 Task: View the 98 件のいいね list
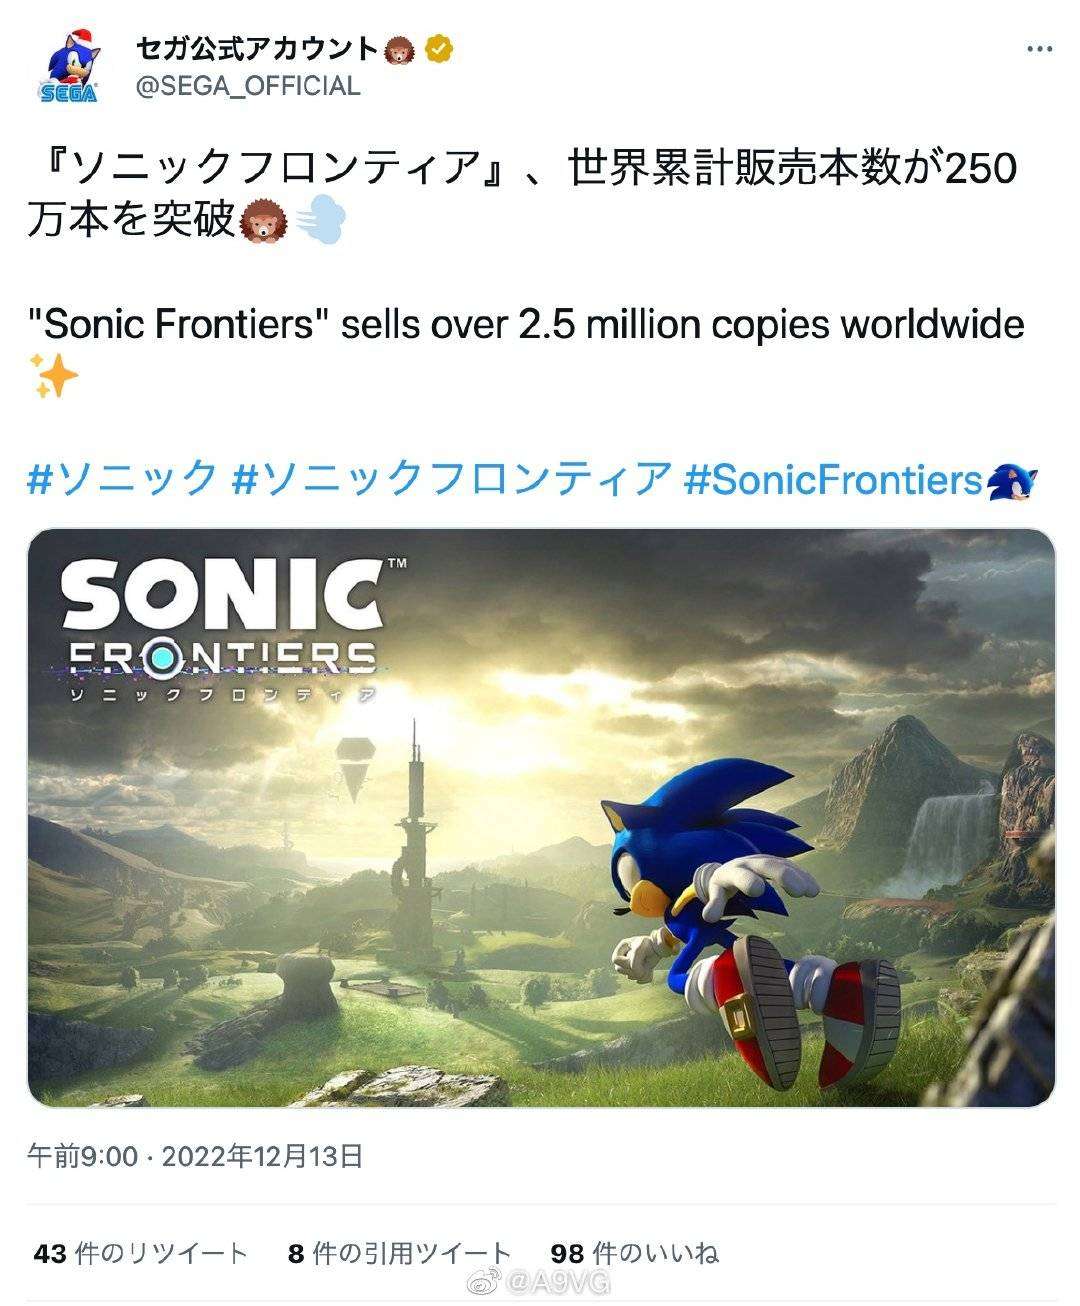coord(634,1253)
